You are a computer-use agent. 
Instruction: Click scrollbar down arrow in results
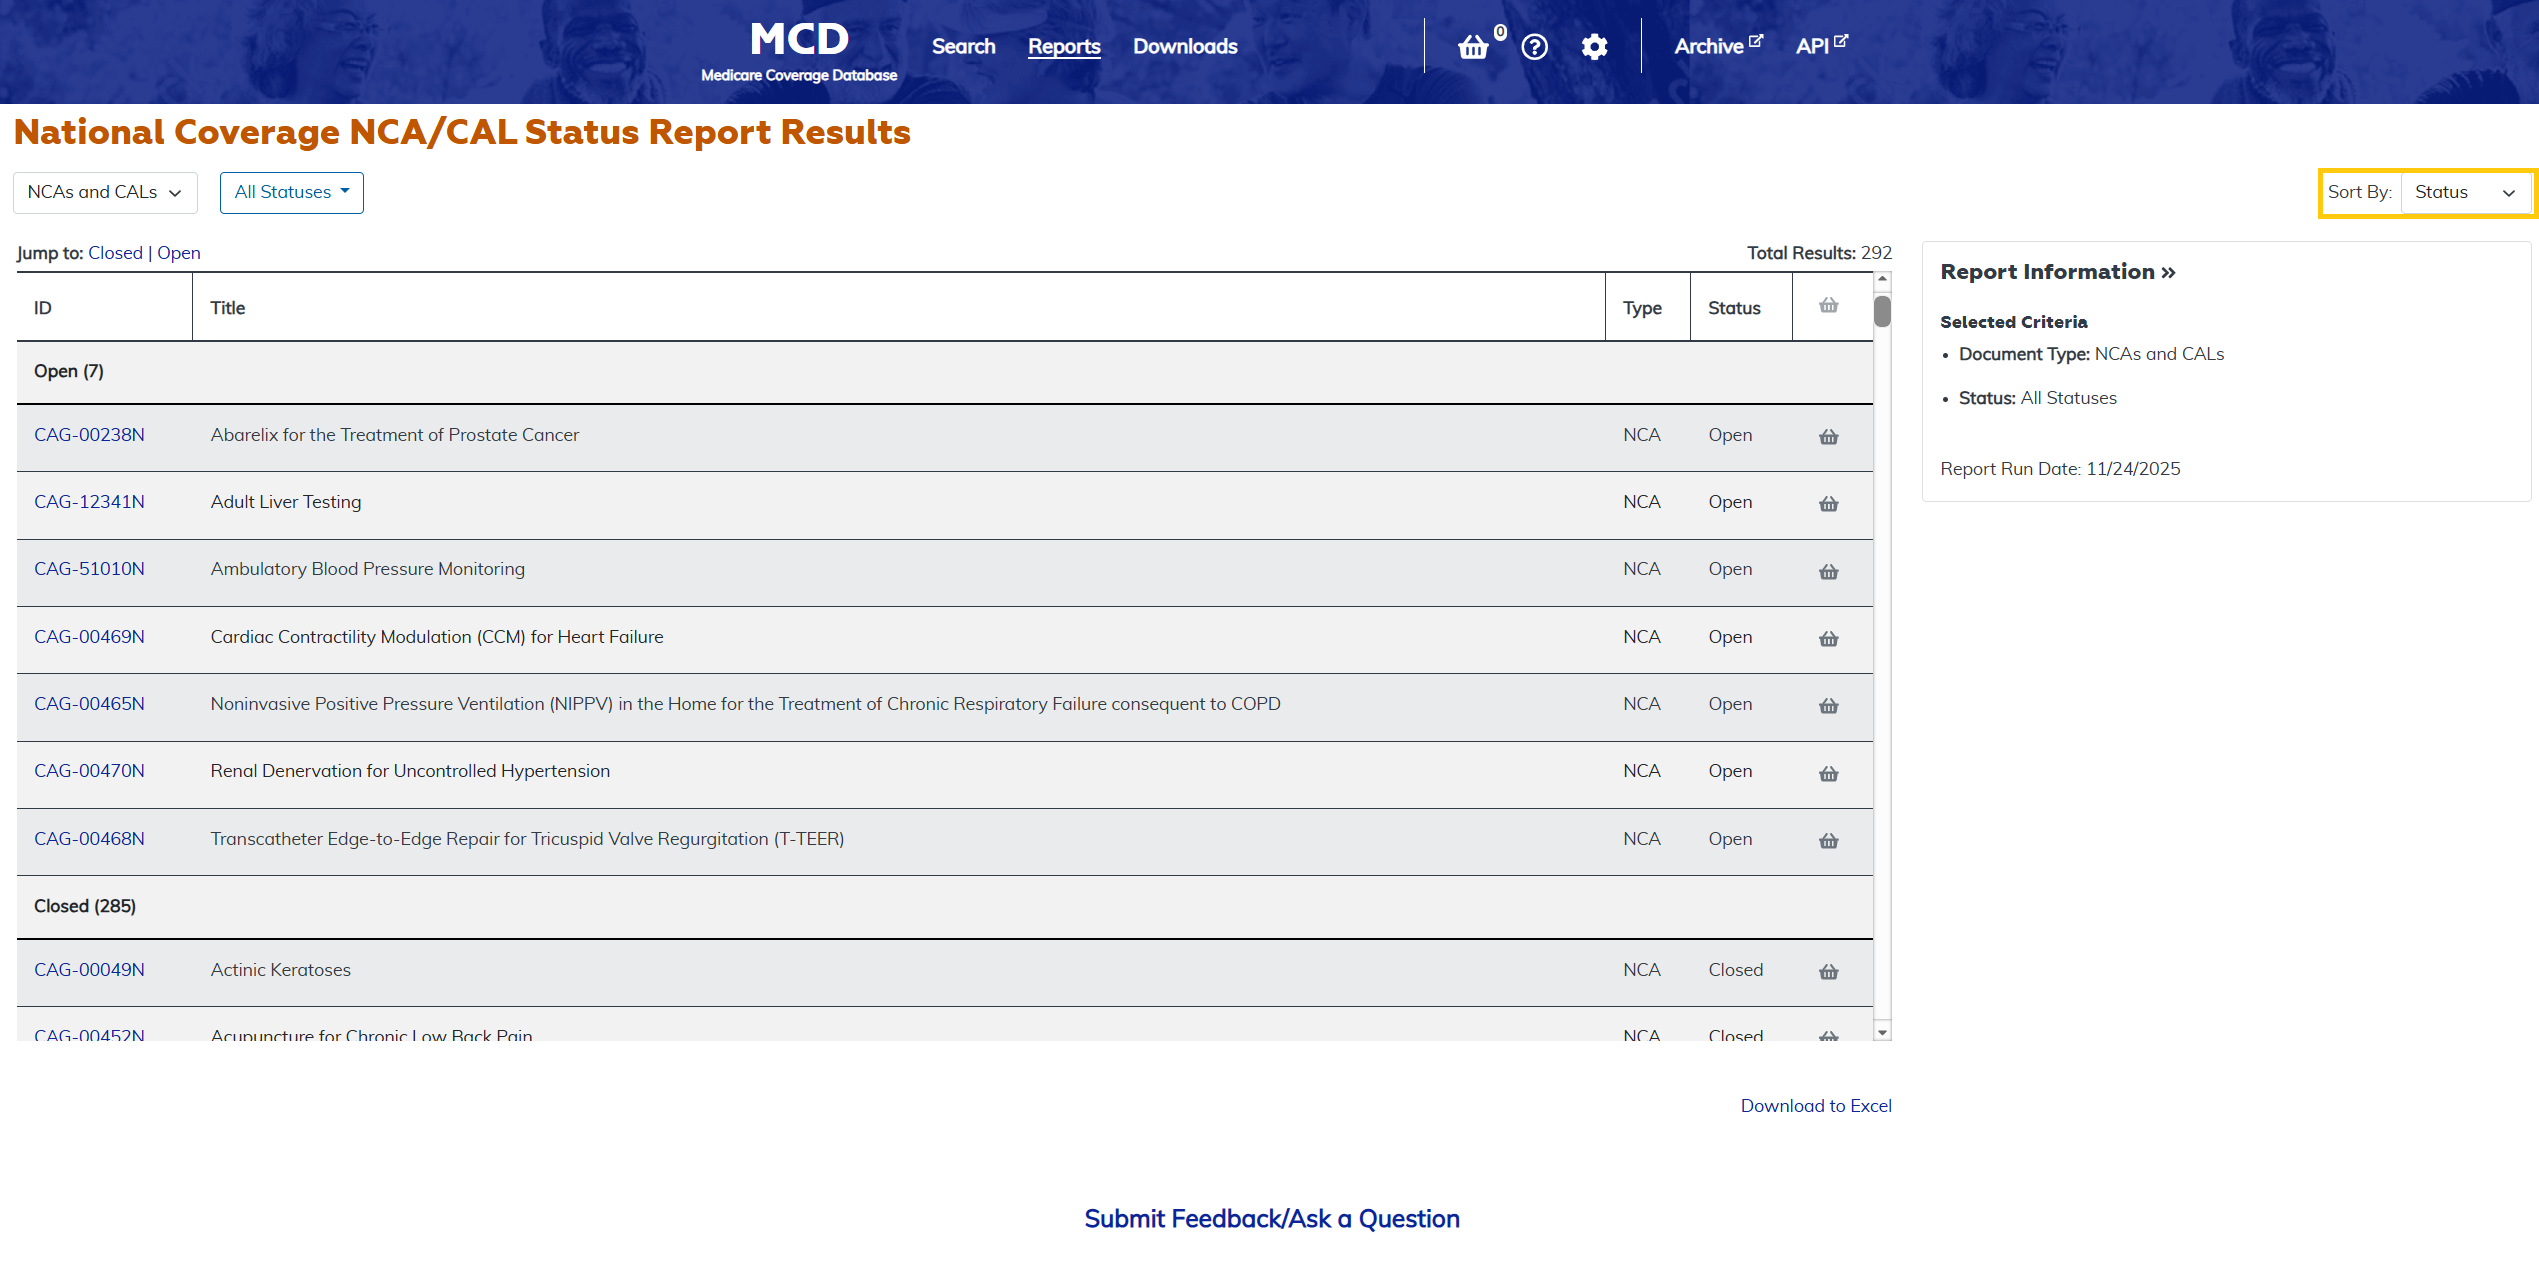click(x=1882, y=1032)
